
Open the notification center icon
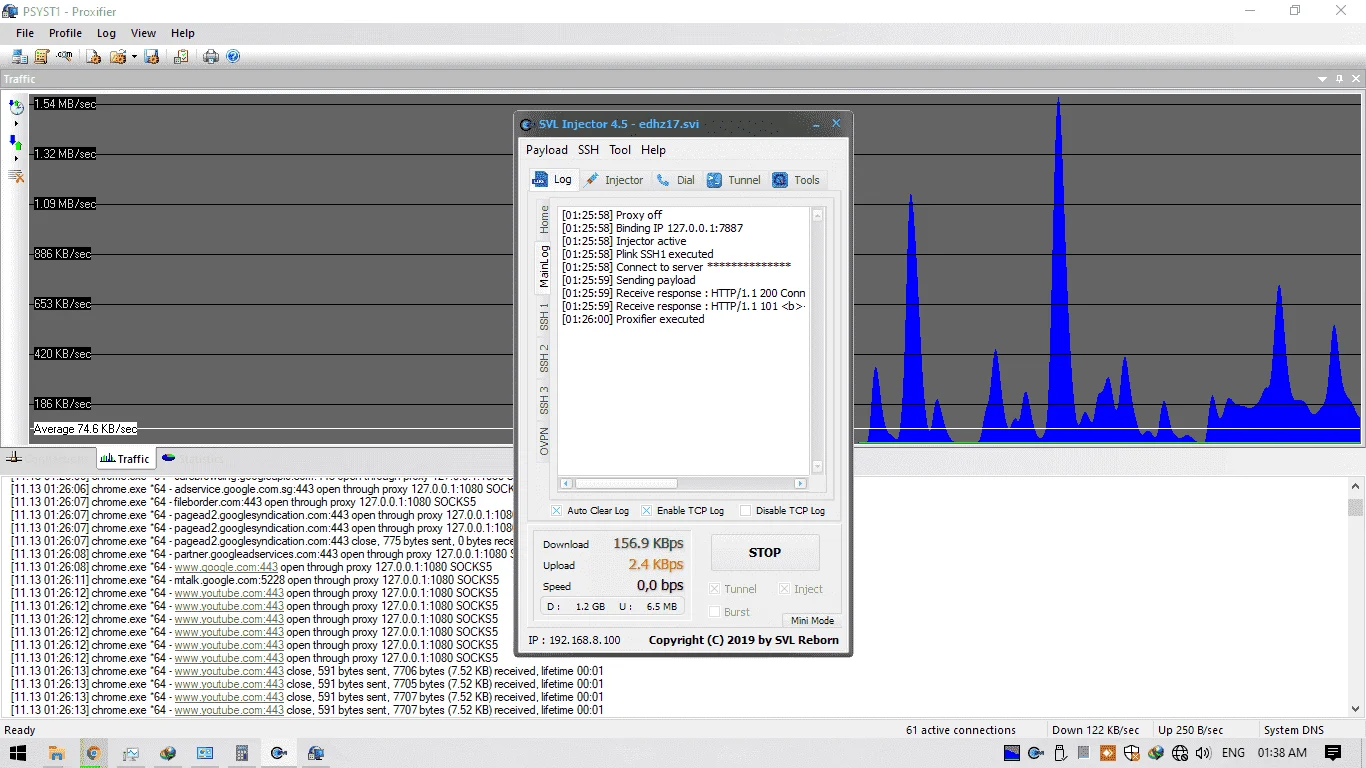(1333, 753)
